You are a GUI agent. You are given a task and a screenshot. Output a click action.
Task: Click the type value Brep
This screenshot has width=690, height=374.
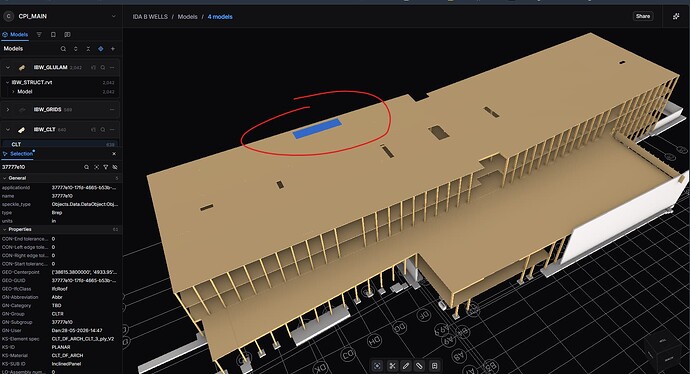point(57,213)
